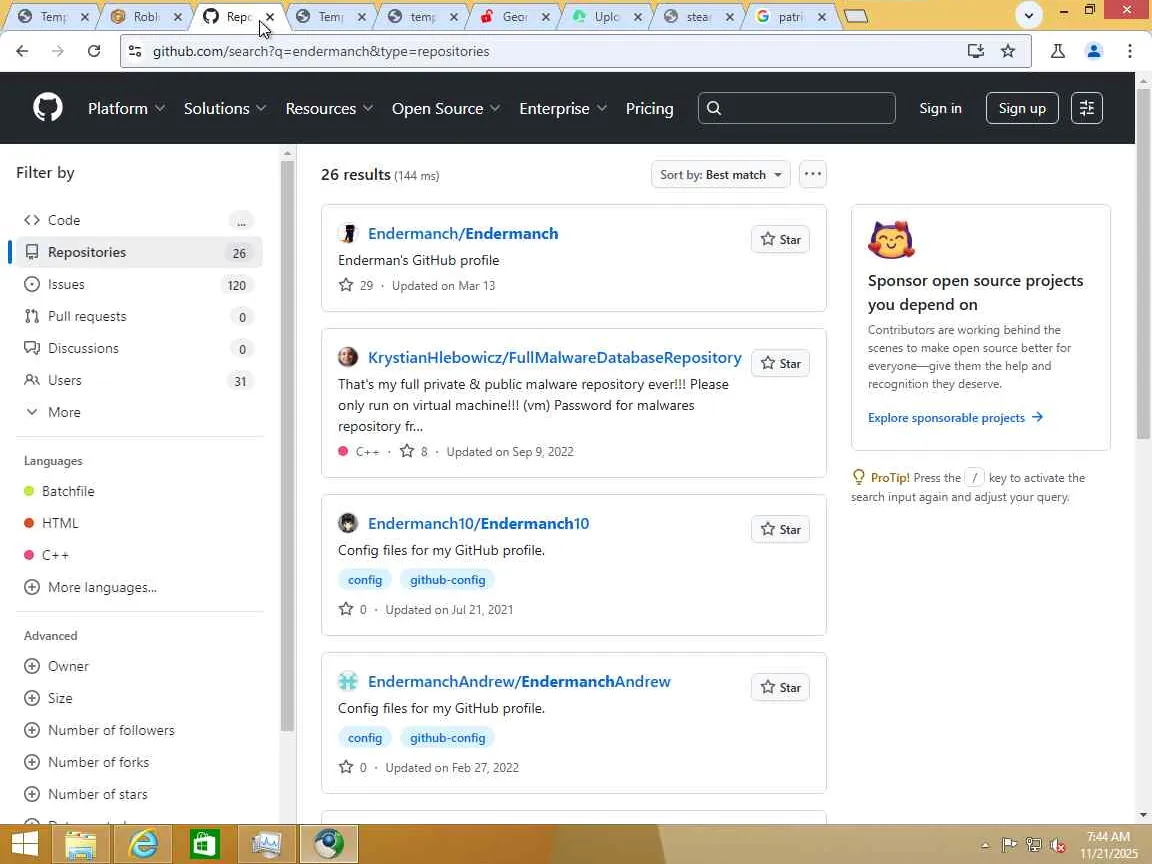Expand the Enterprise menu
Image resolution: width=1152 pixels, height=864 pixels.
click(x=563, y=108)
